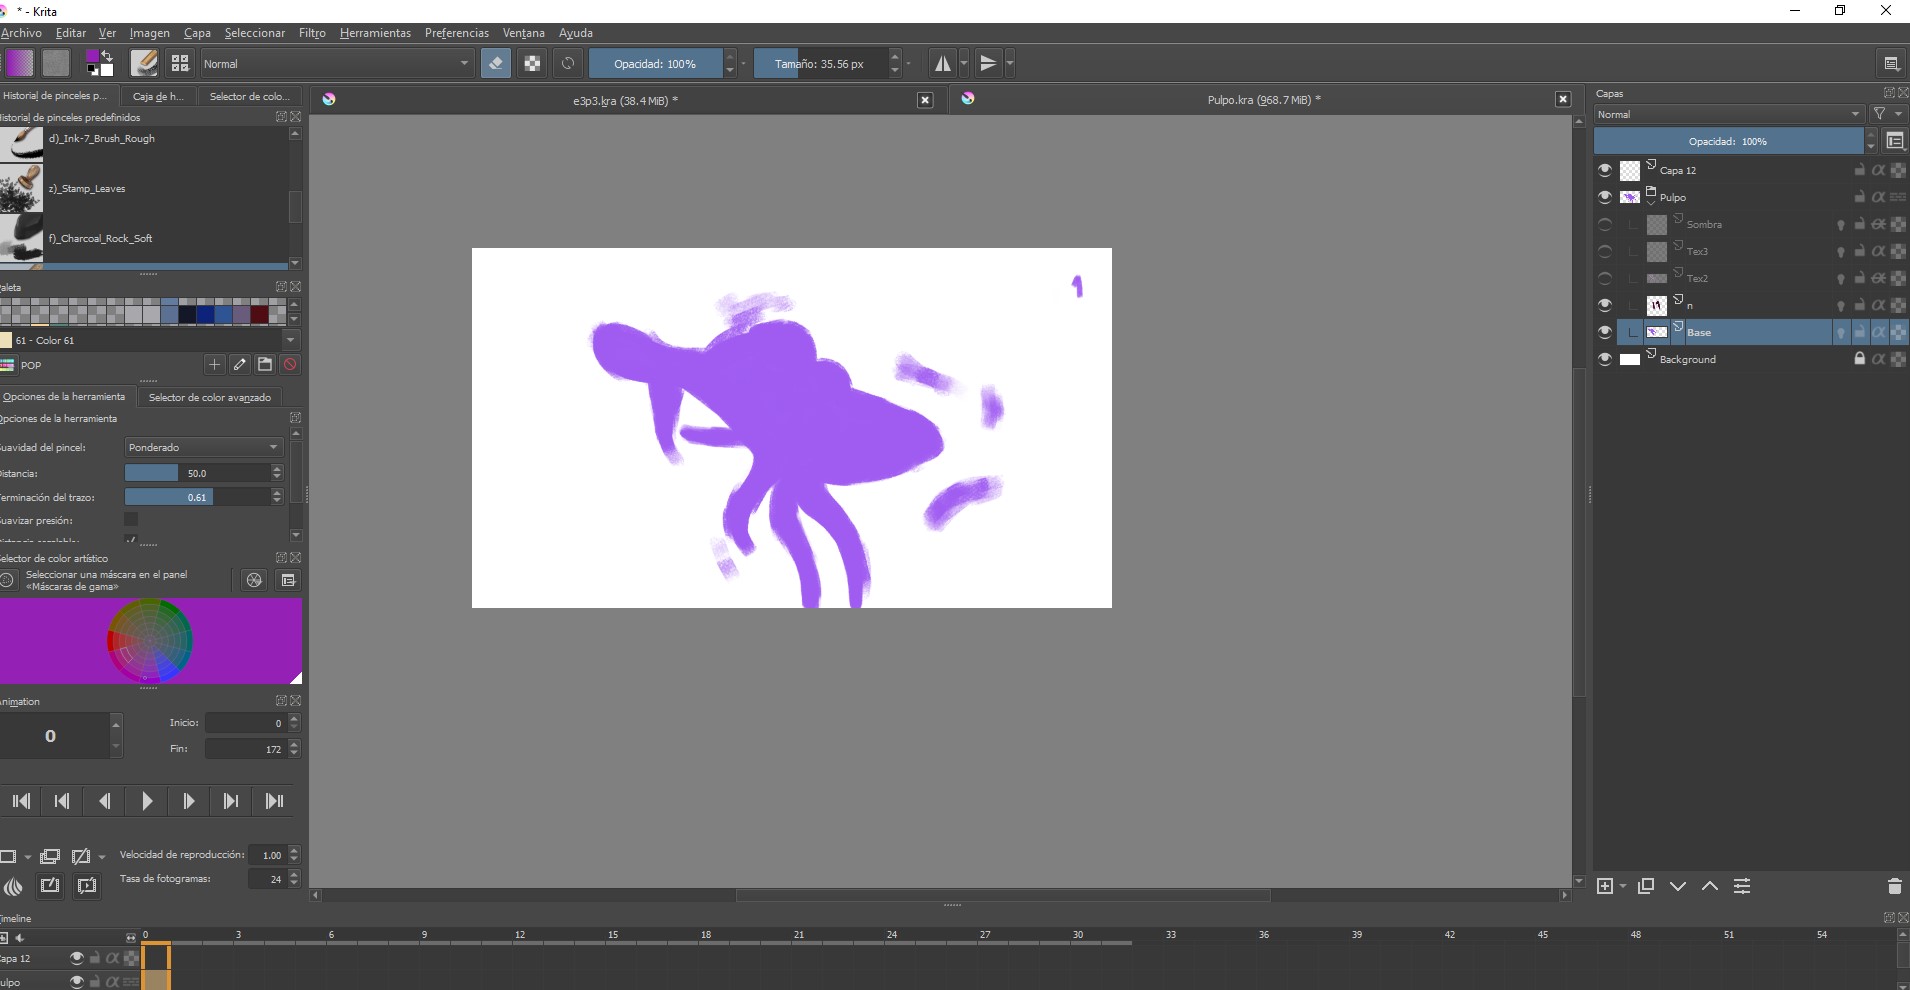The height and width of the screenshot is (990, 1910).
Task: Delete layer with the trash icon
Action: click(x=1894, y=886)
